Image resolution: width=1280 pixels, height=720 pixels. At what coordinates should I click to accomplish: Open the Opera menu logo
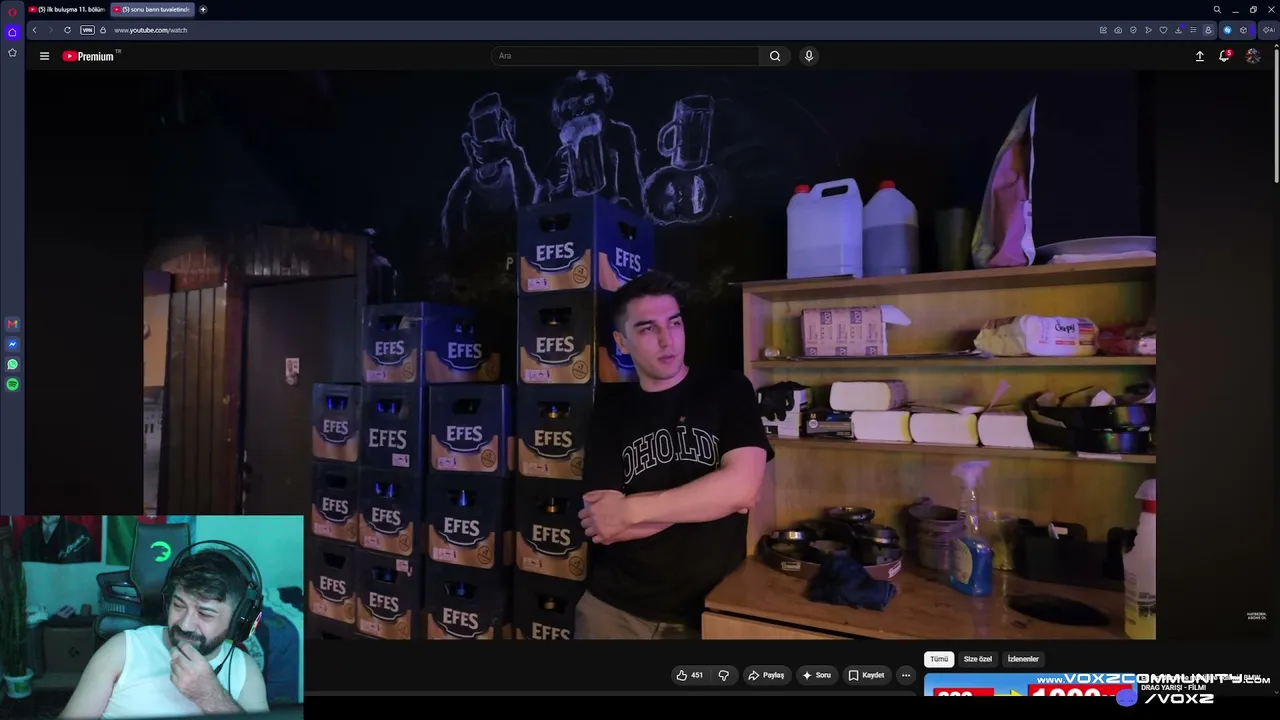[x=12, y=11]
